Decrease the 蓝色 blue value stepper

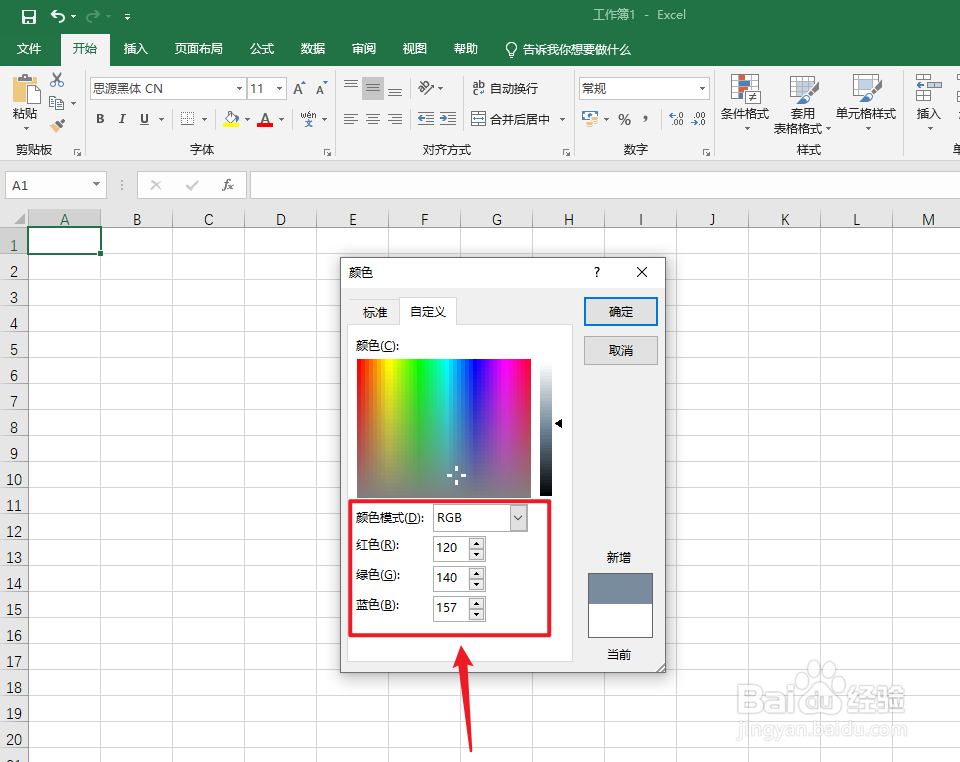[x=477, y=614]
